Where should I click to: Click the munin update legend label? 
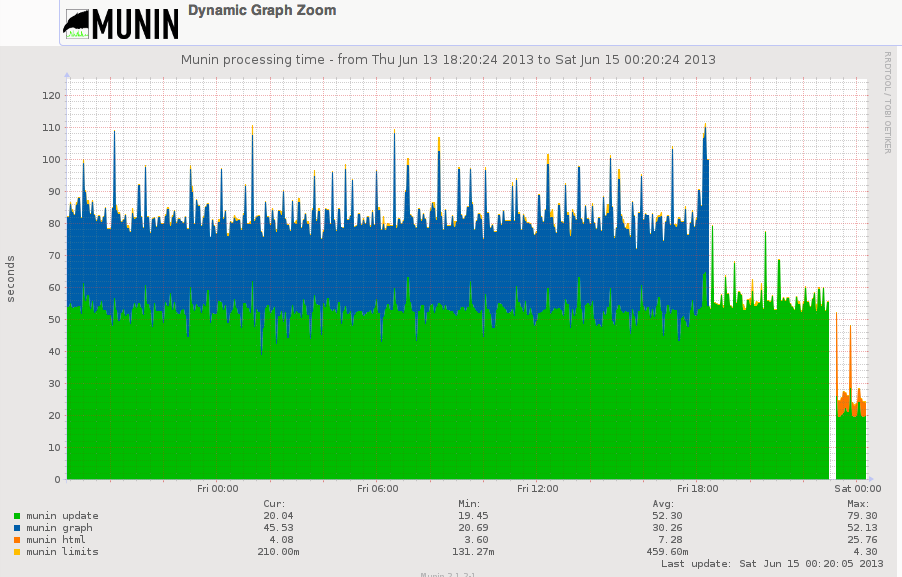(62, 516)
